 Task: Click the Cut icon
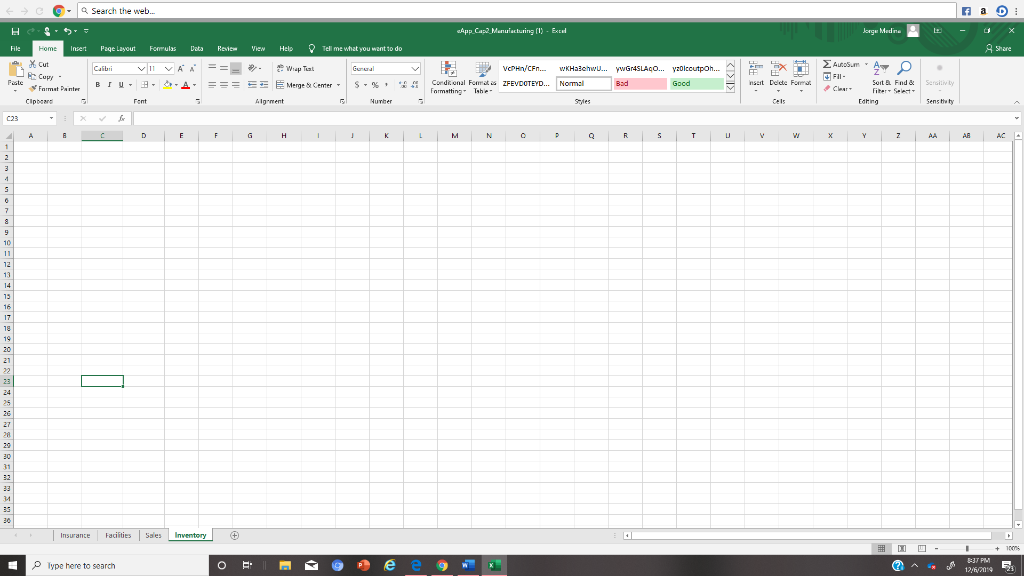[x=35, y=63]
